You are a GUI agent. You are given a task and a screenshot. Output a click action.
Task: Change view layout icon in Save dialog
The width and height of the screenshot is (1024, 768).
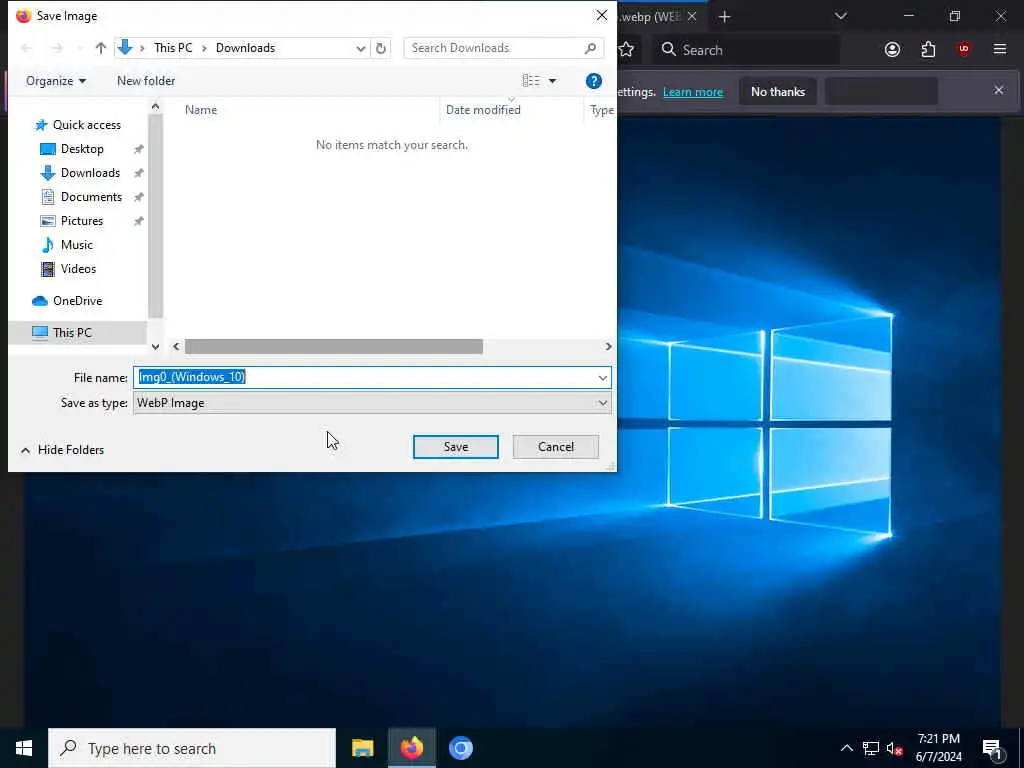[531, 81]
